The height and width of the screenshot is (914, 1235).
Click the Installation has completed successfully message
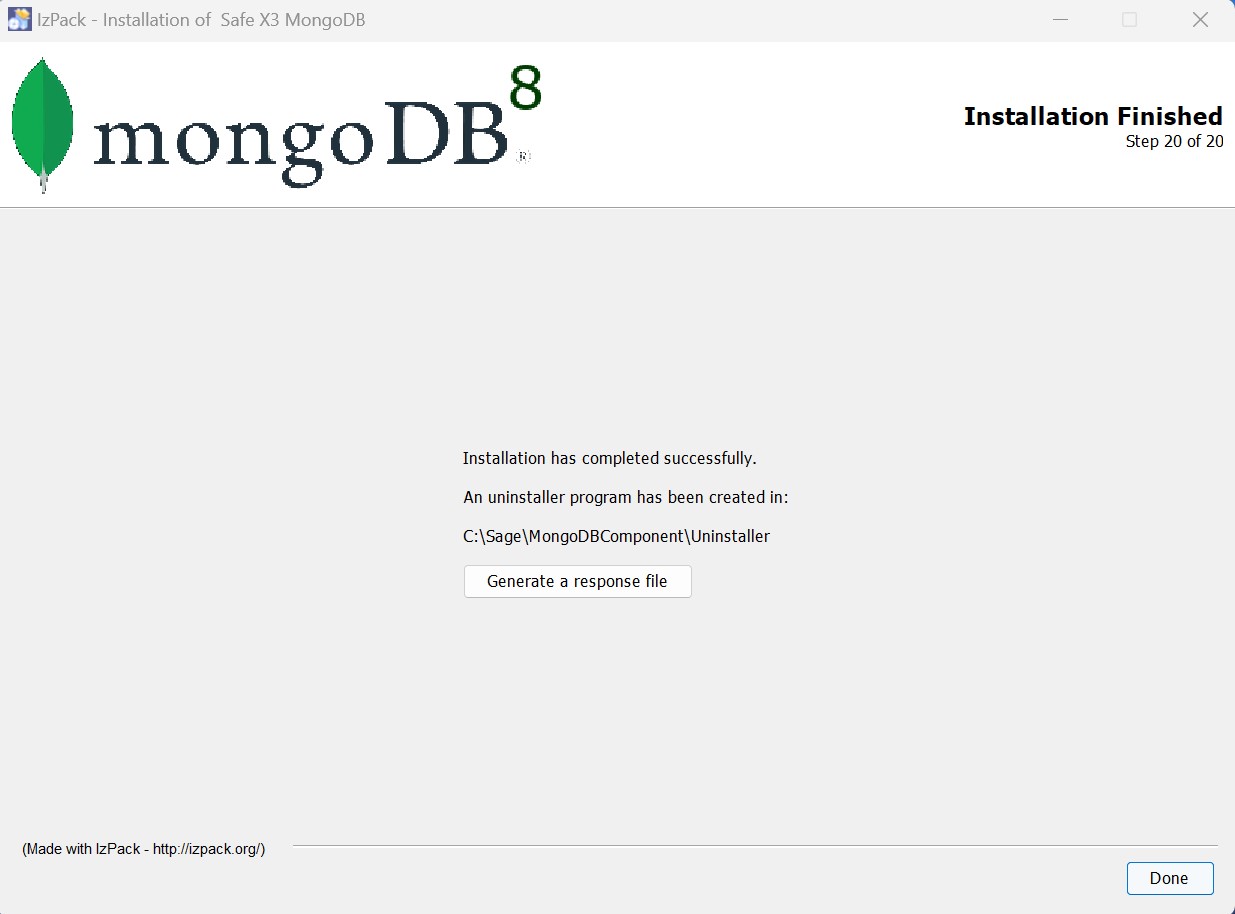coord(609,458)
